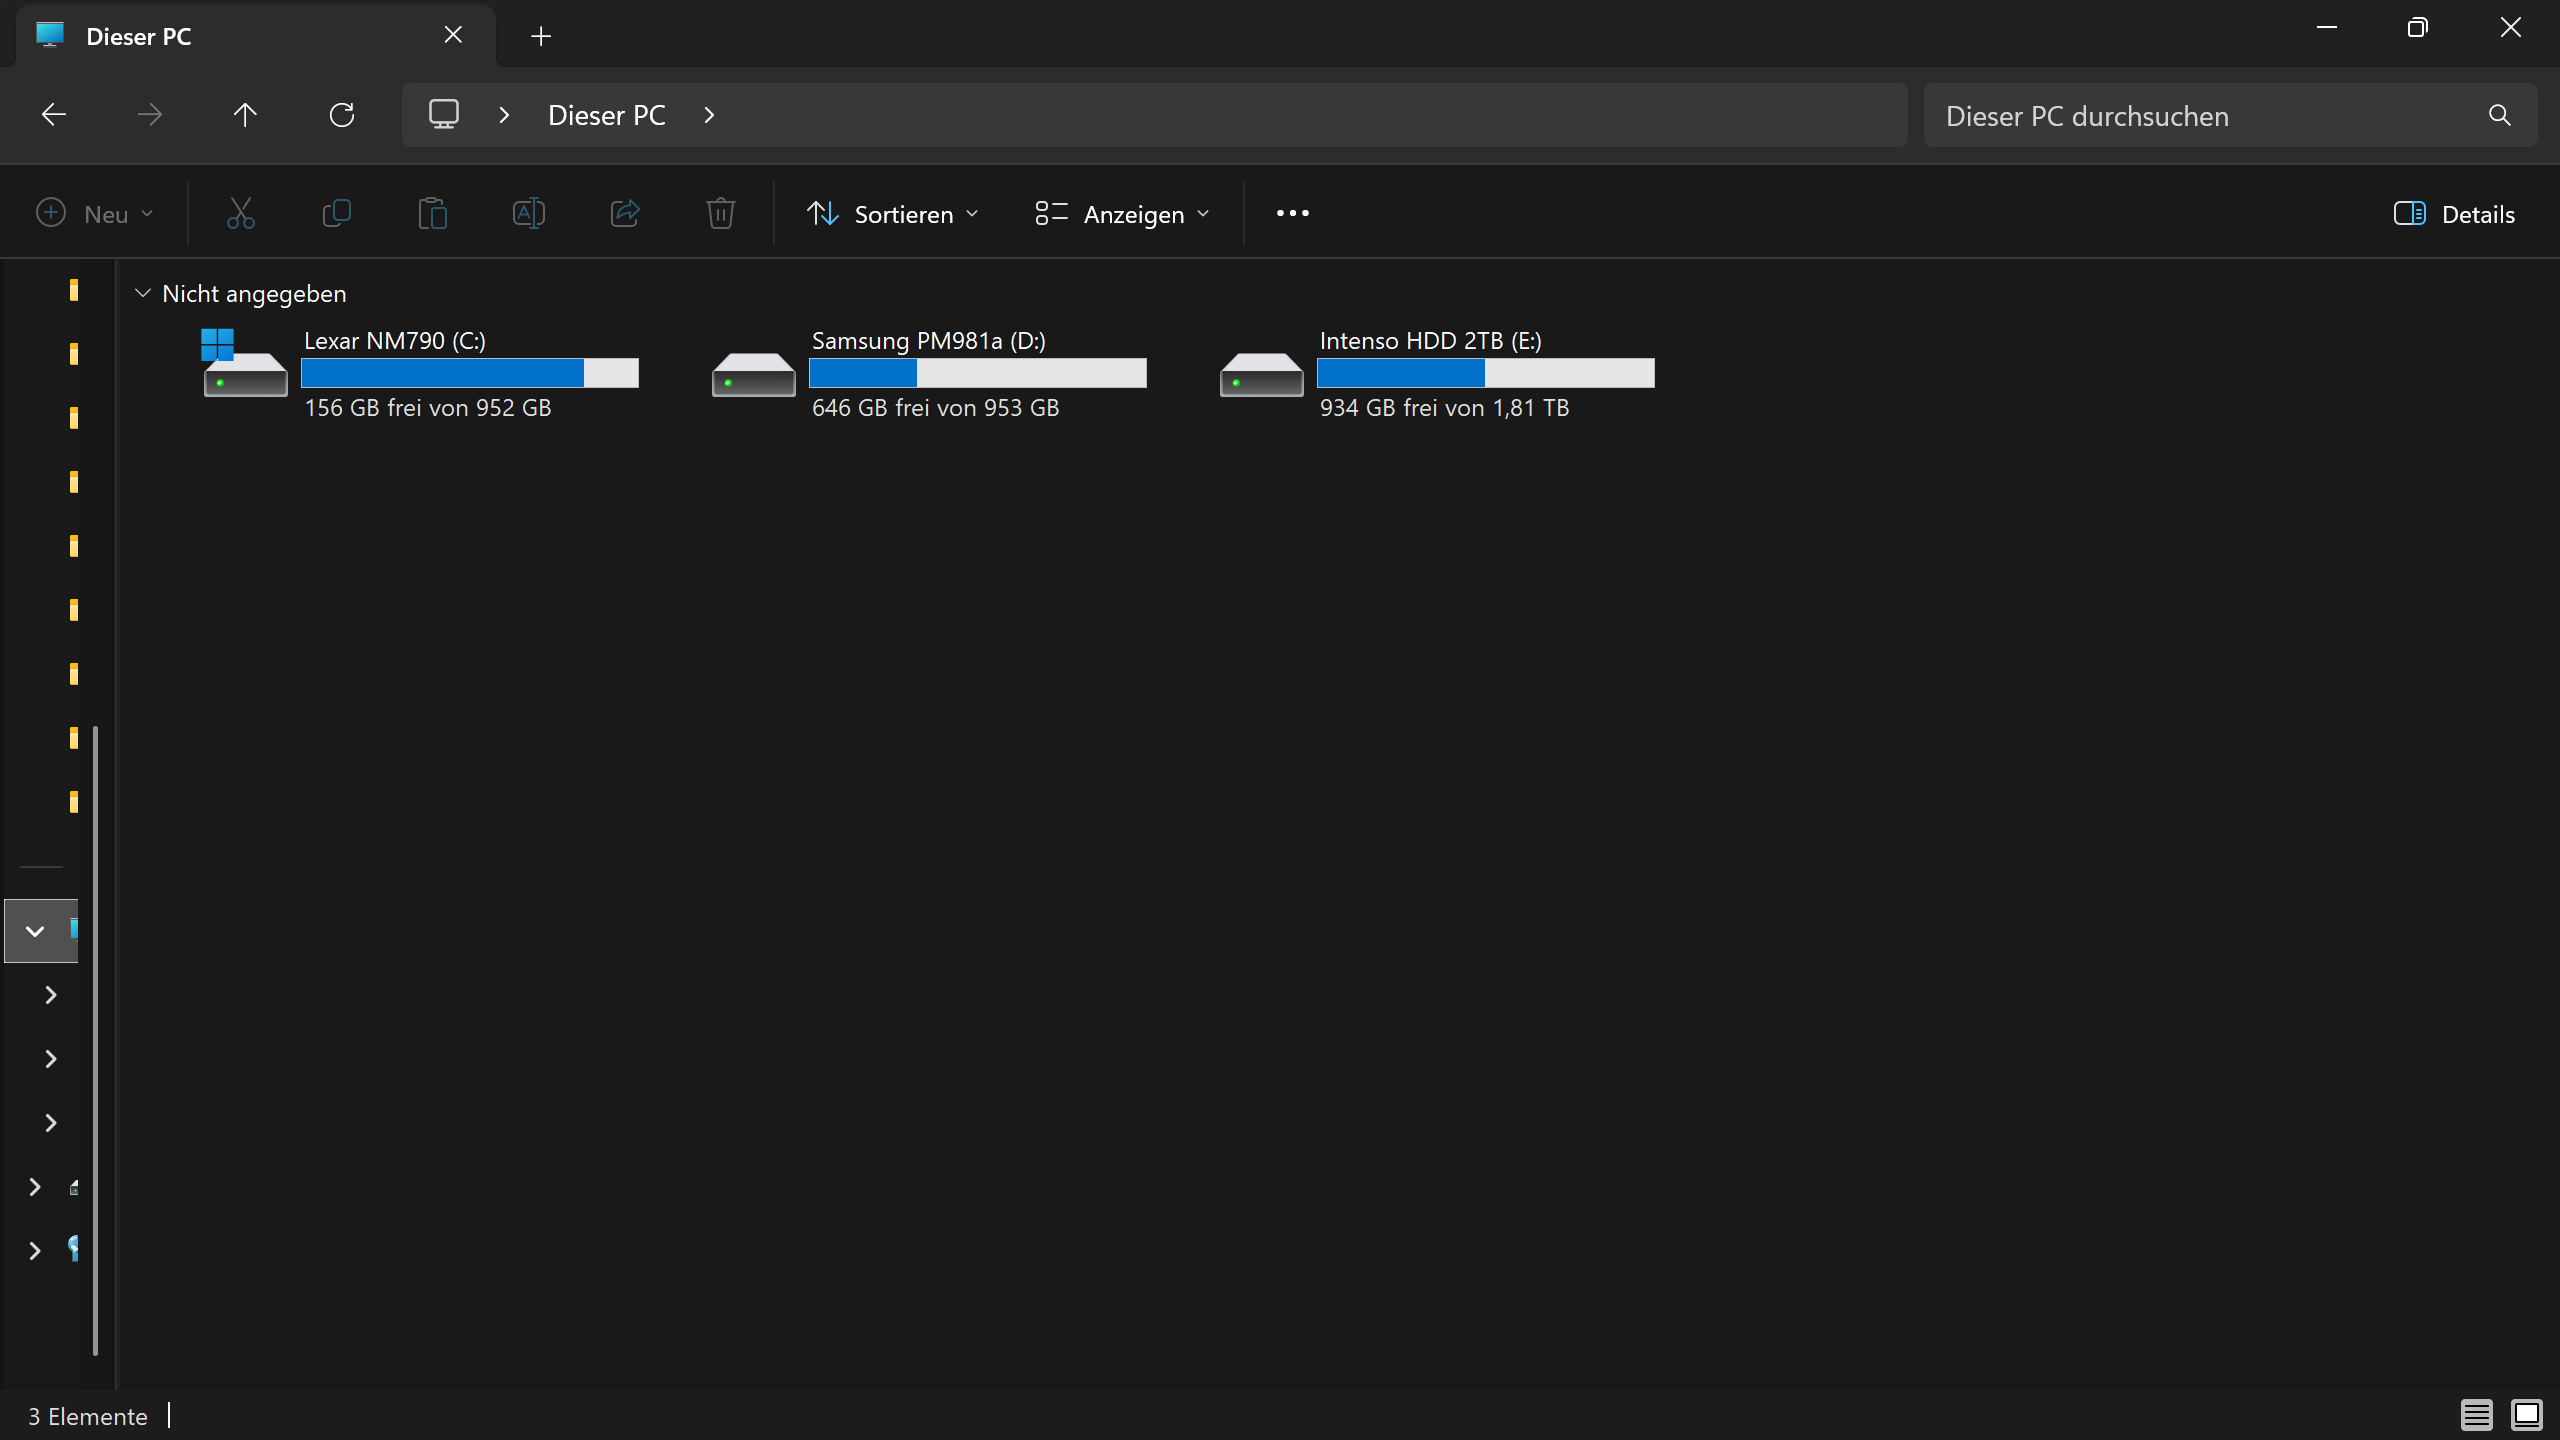Go back with the back arrow
2560x1440 pixels.
pyautogui.click(x=54, y=115)
